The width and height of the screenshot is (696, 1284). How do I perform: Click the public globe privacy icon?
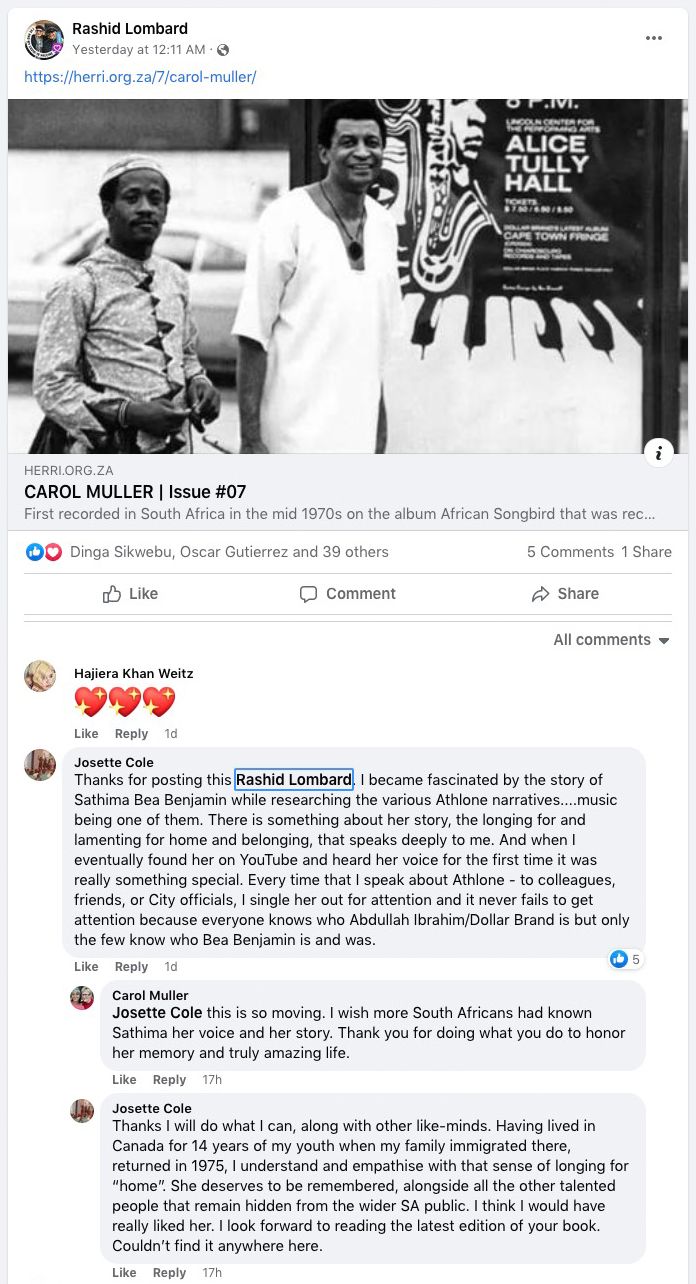click(223, 50)
